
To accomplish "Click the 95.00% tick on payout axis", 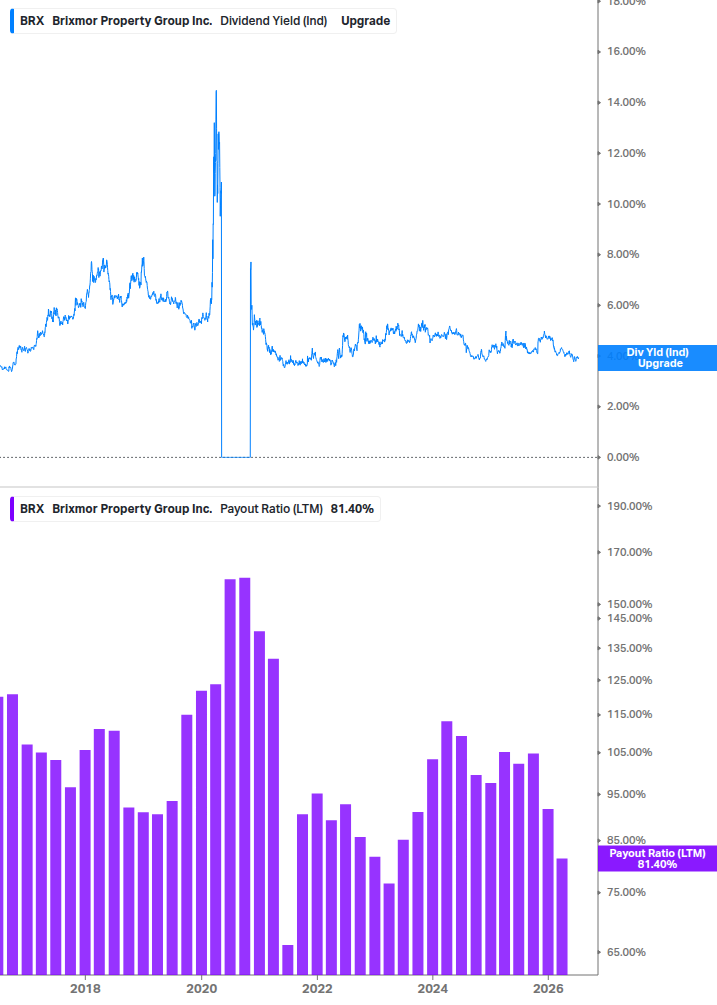I will click(626, 794).
